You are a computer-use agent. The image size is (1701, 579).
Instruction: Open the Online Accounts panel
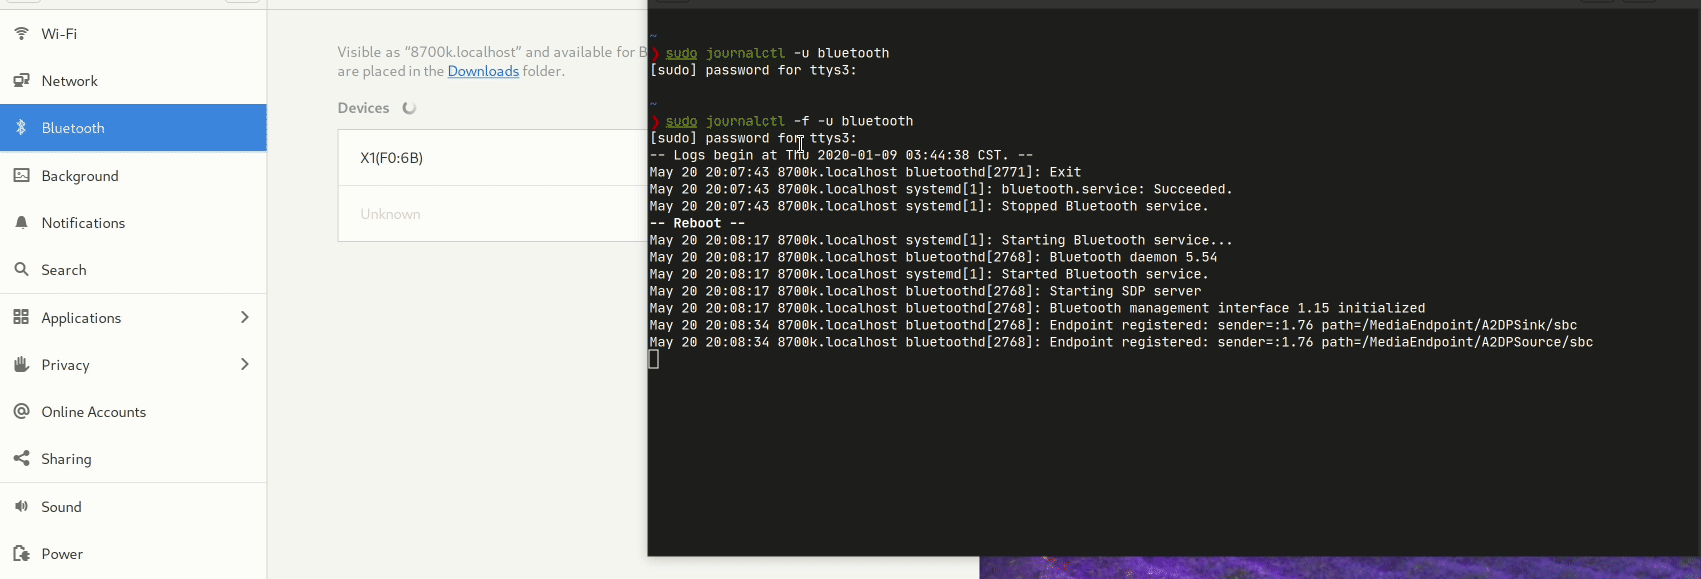[133, 411]
